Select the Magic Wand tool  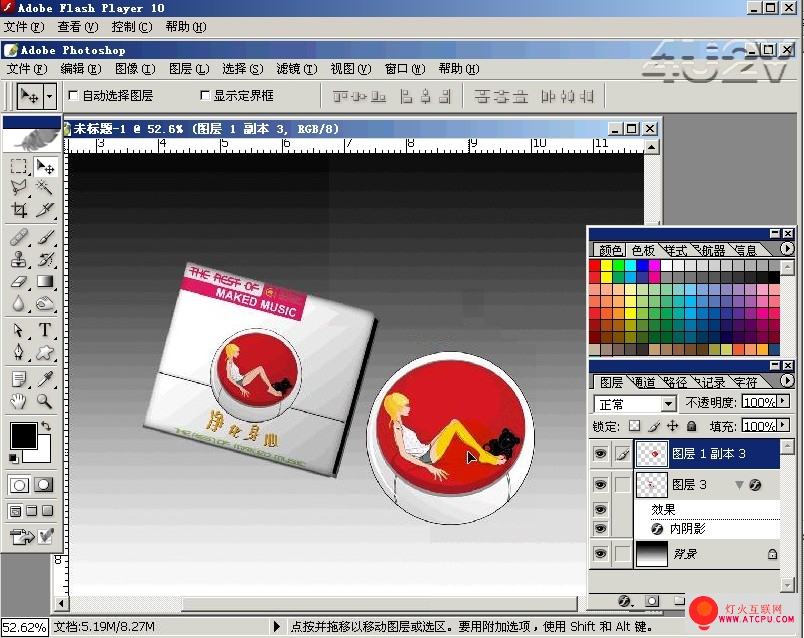click(45, 187)
